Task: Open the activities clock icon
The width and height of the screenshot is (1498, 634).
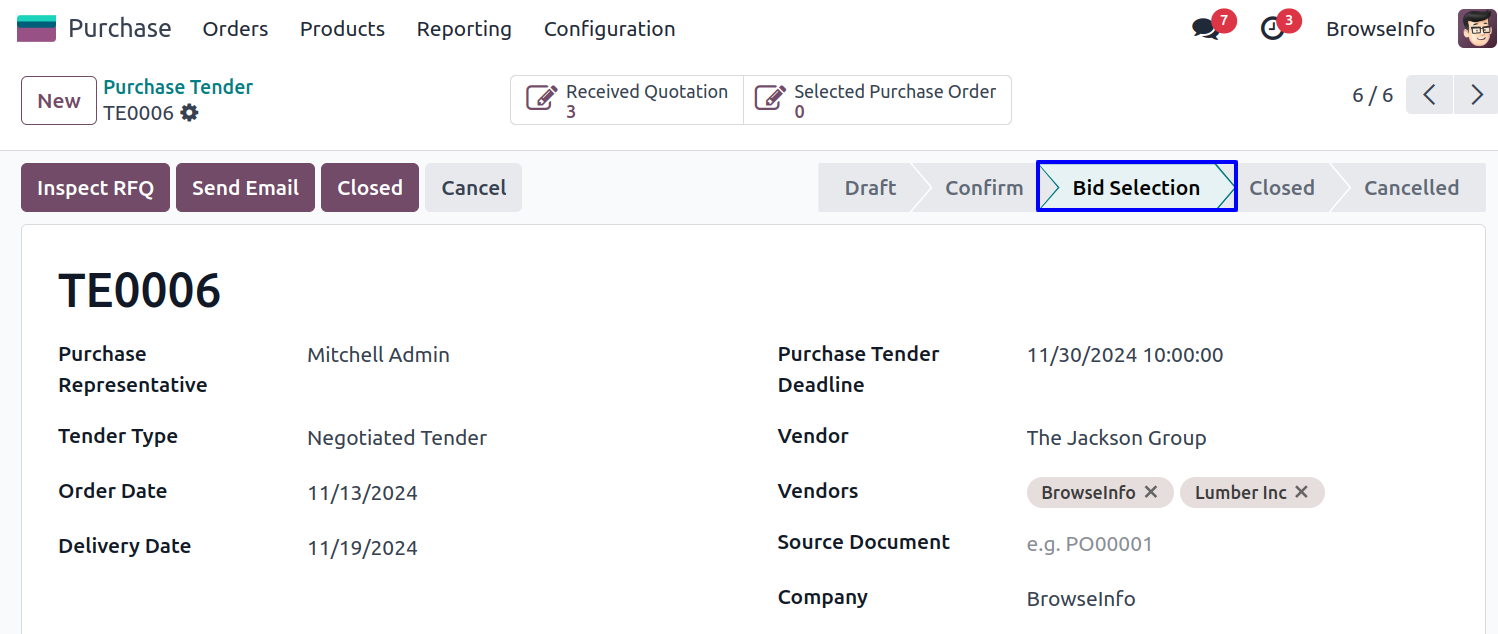Action: tap(1272, 29)
